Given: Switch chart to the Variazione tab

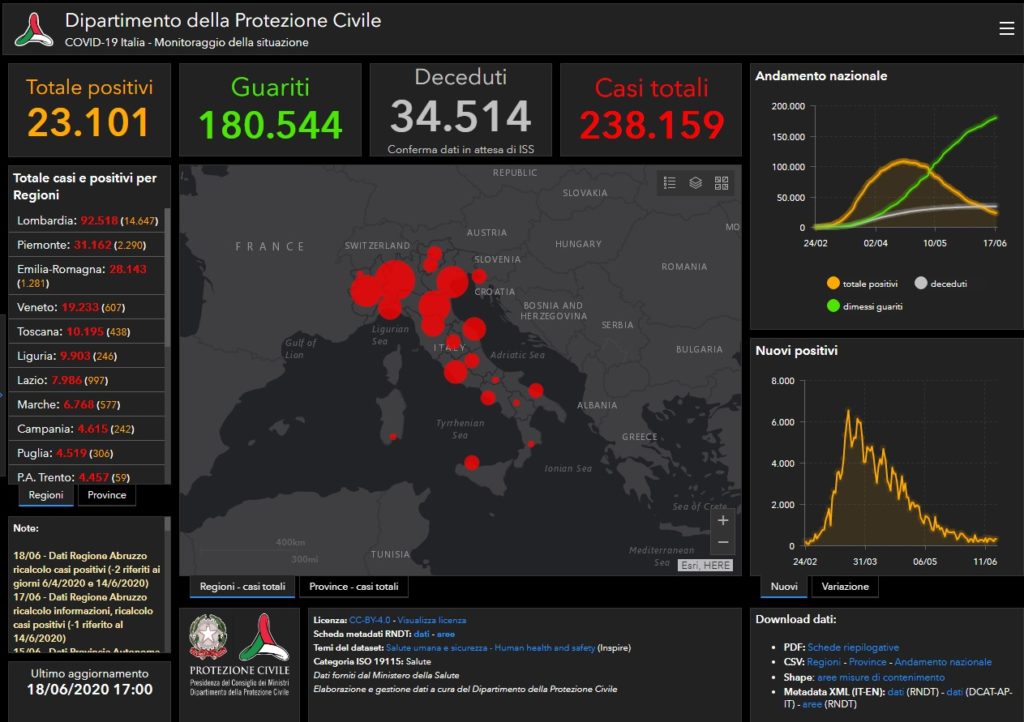Looking at the screenshot, I should point(845,586).
